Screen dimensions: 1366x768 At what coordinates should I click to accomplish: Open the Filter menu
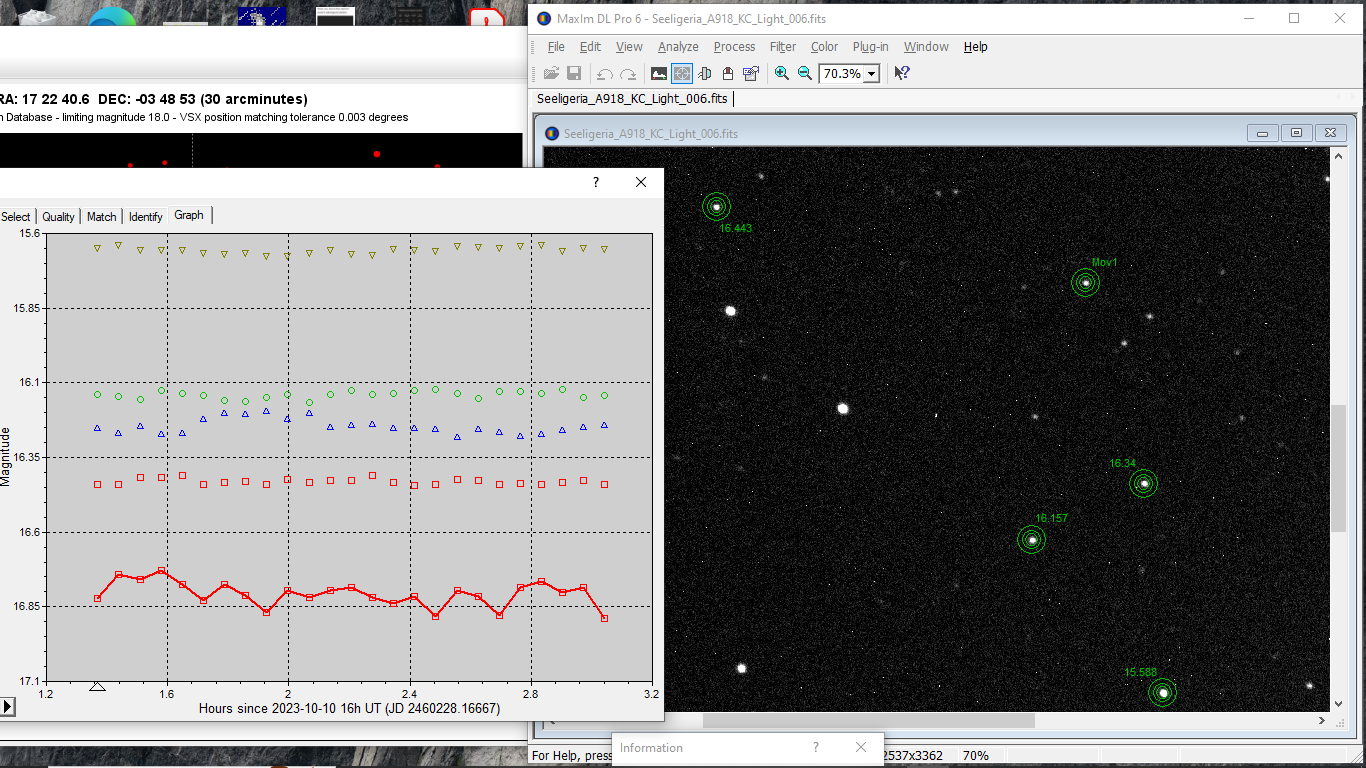[x=783, y=47]
